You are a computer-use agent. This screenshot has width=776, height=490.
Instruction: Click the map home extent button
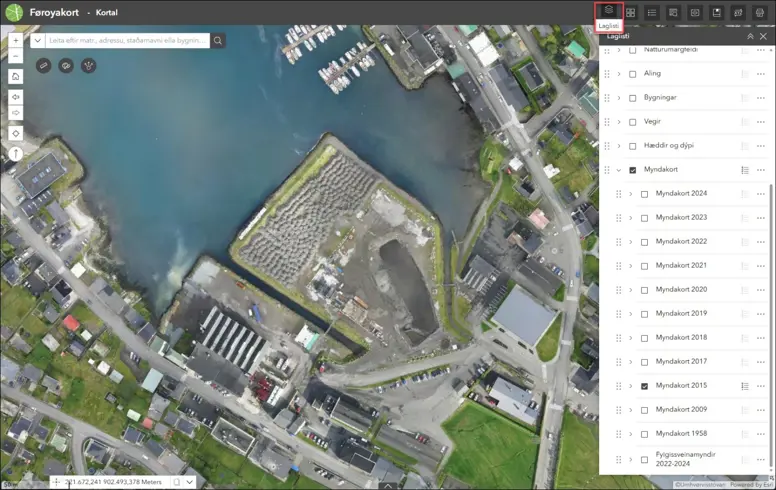[x=16, y=76]
